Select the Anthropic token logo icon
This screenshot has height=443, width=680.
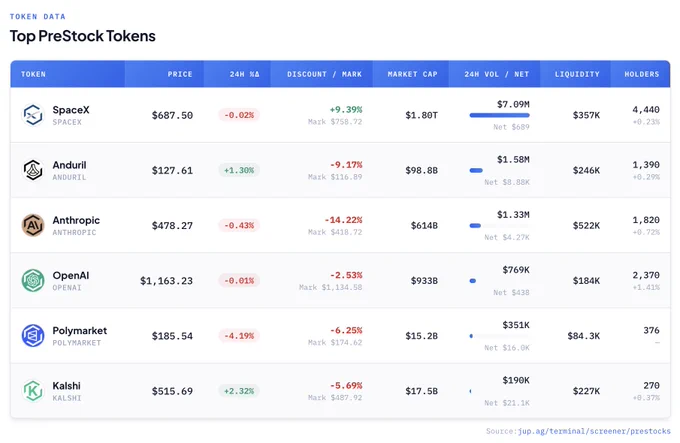tap(33, 225)
